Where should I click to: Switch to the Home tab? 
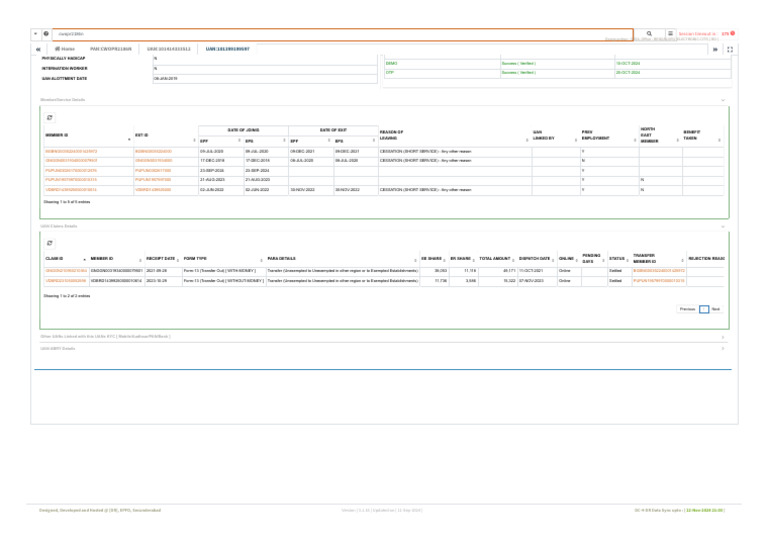[x=65, y=49]
